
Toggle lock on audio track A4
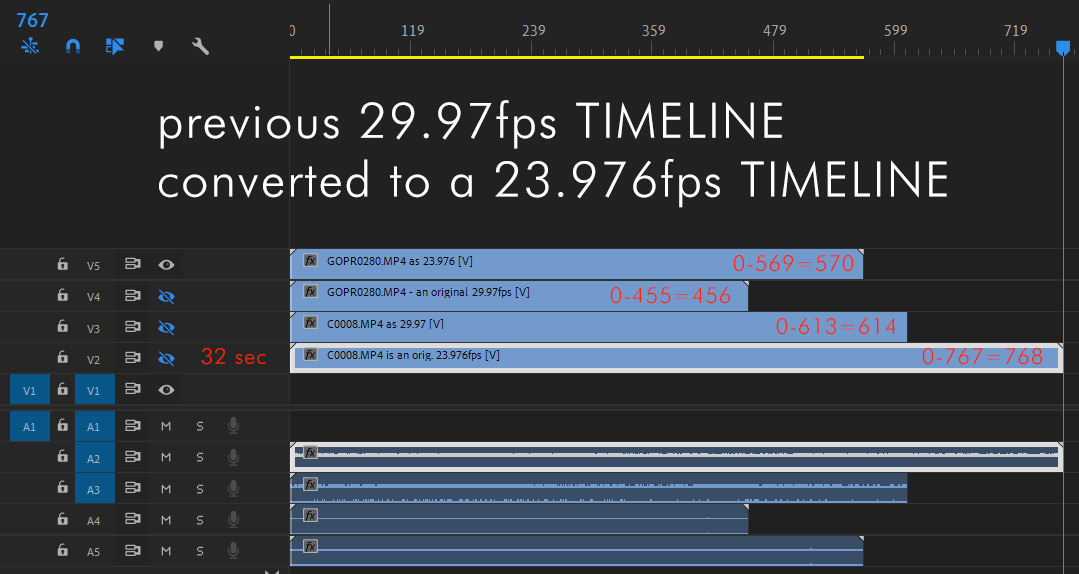pos(63,520)
